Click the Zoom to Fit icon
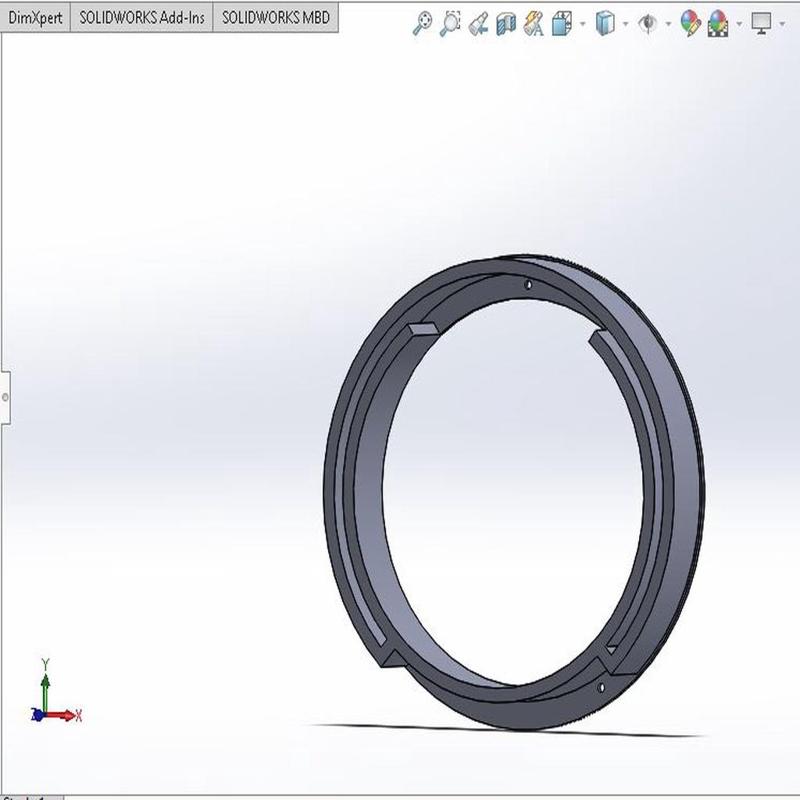Screen dimensions: 800x800 (422, 23)
